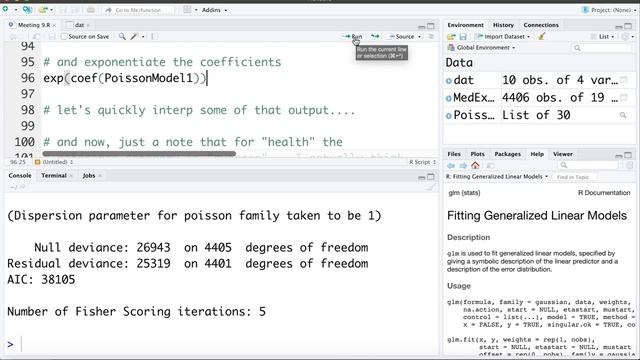Open the code tools wand dropdown arrow

143,37
